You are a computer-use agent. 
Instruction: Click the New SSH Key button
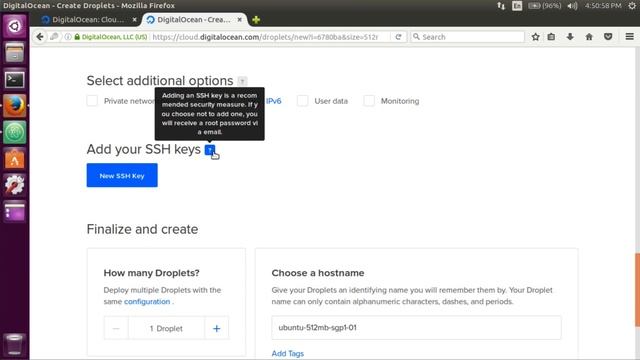point(122,176)
